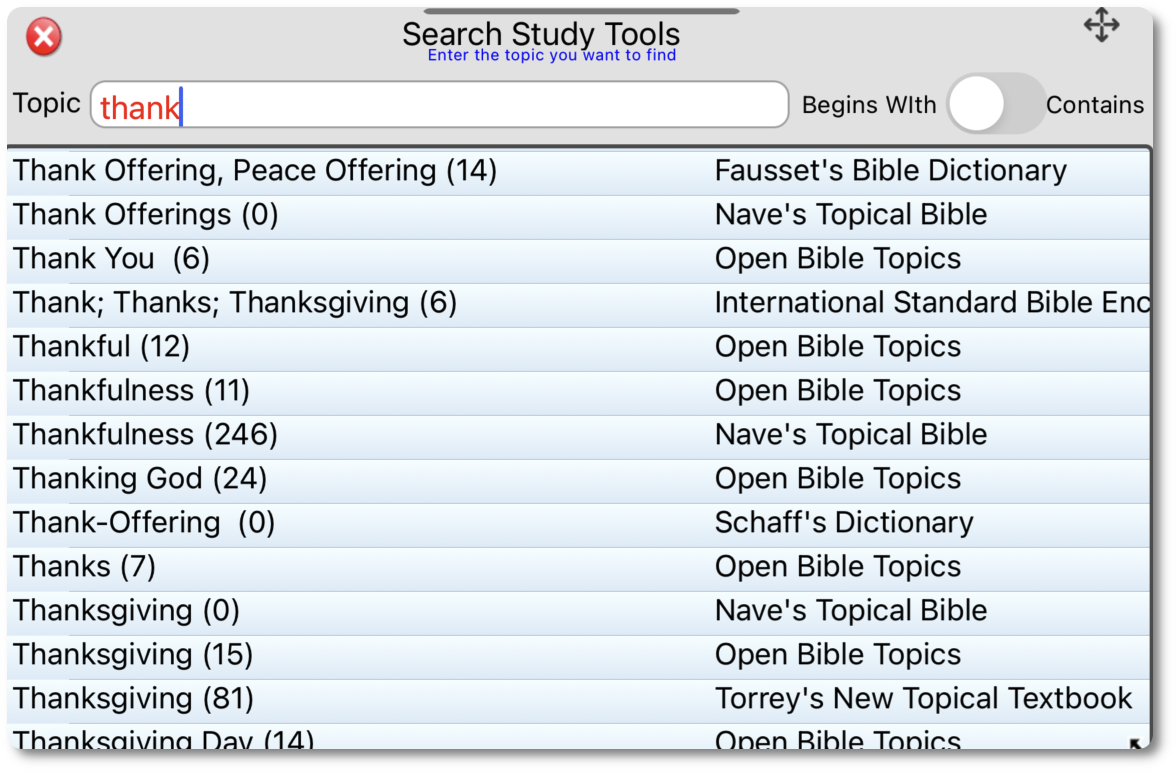
Task: Select Thank Offerings (0) topic
Action: pos(146,215)
